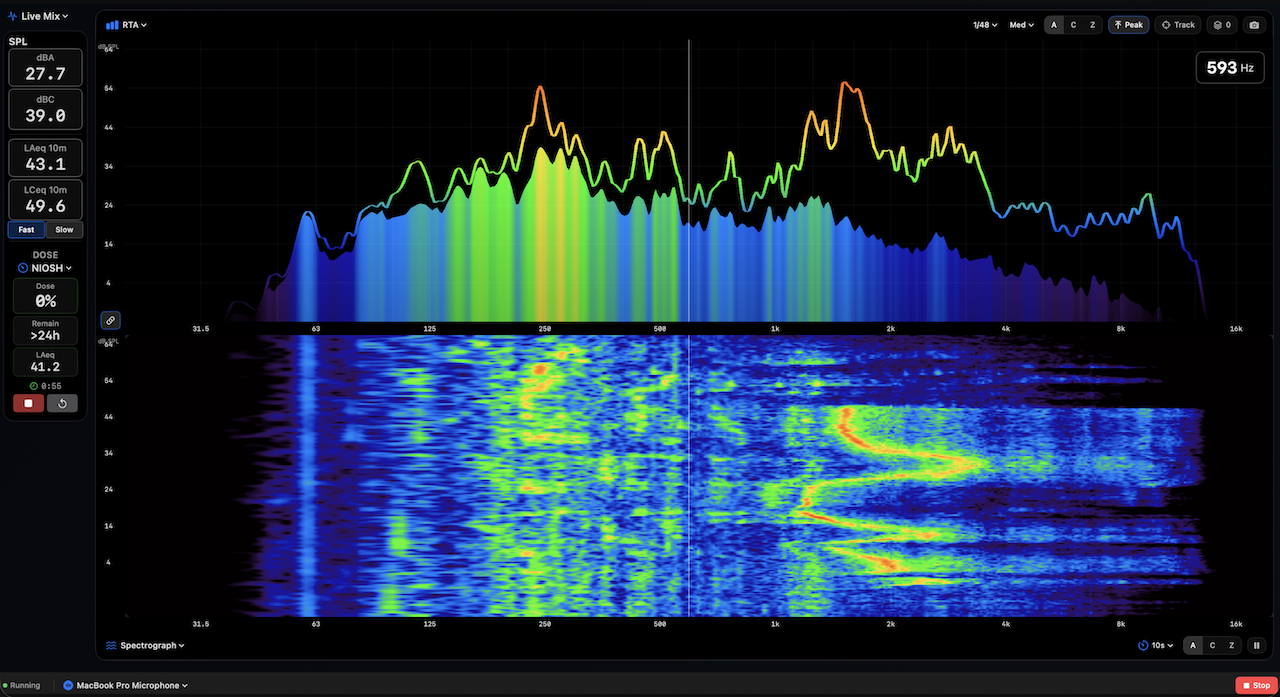Open the Spectrograph view menu

tap(146, 646)
